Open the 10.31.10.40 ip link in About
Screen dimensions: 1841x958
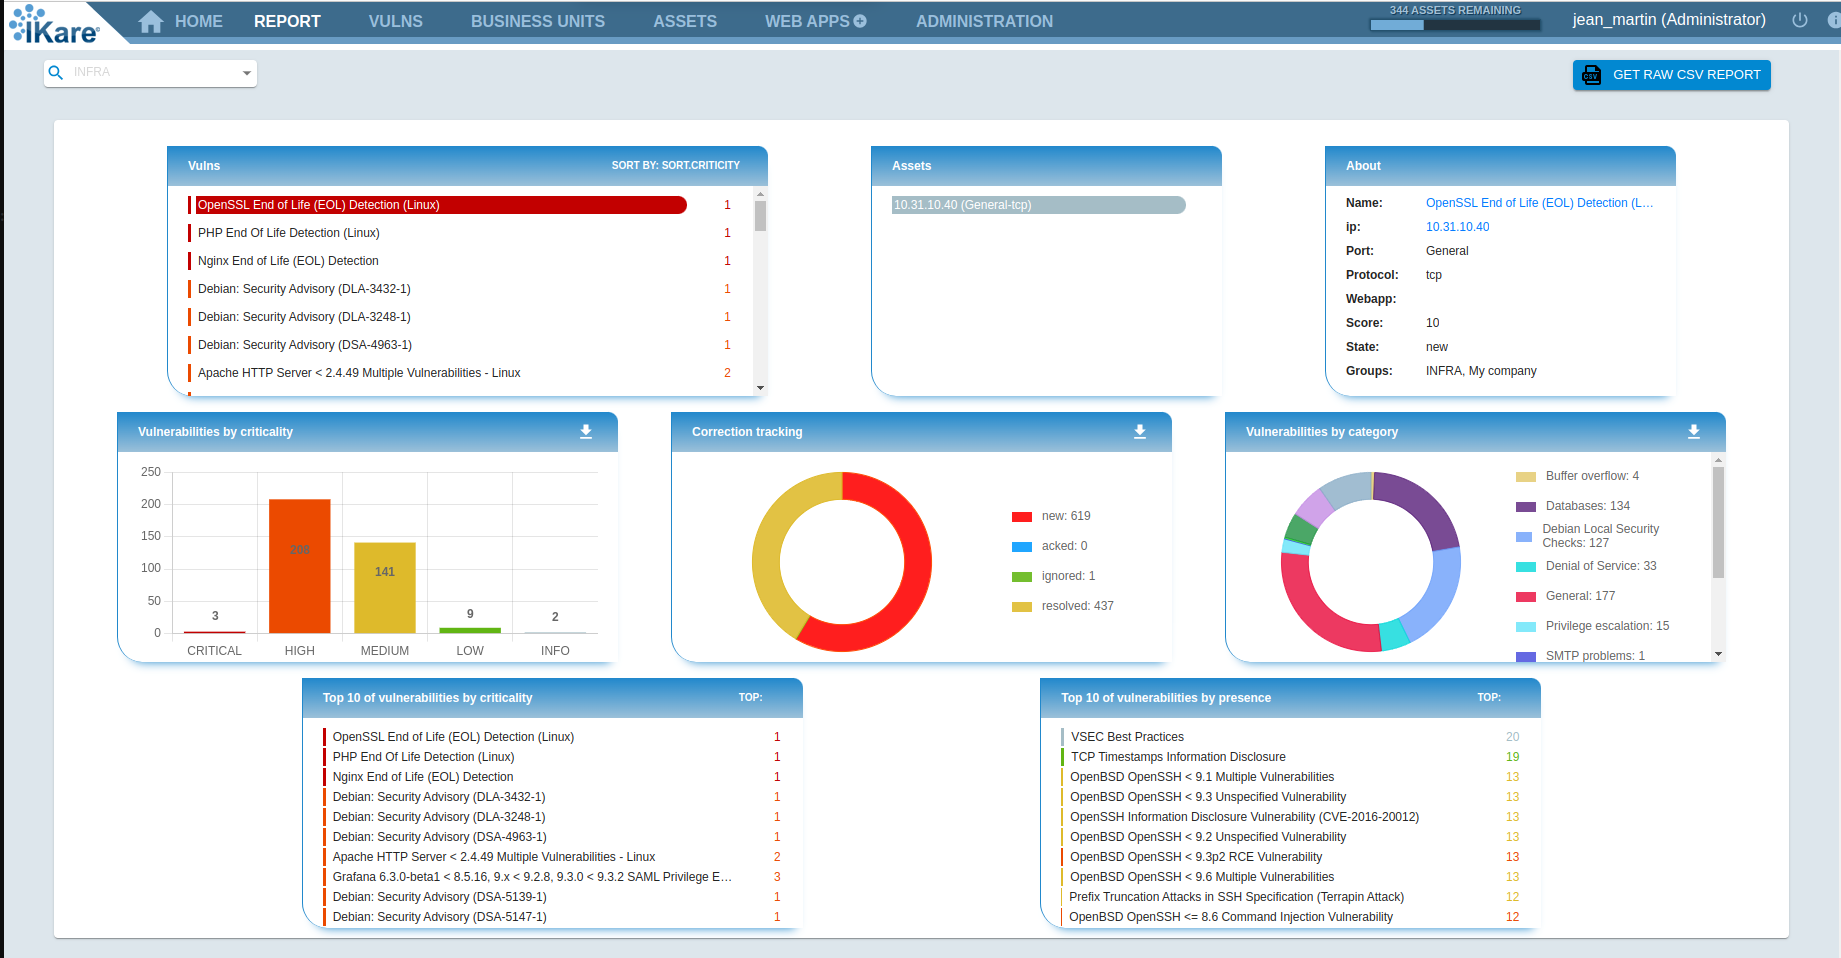[x=1457, y=227]
